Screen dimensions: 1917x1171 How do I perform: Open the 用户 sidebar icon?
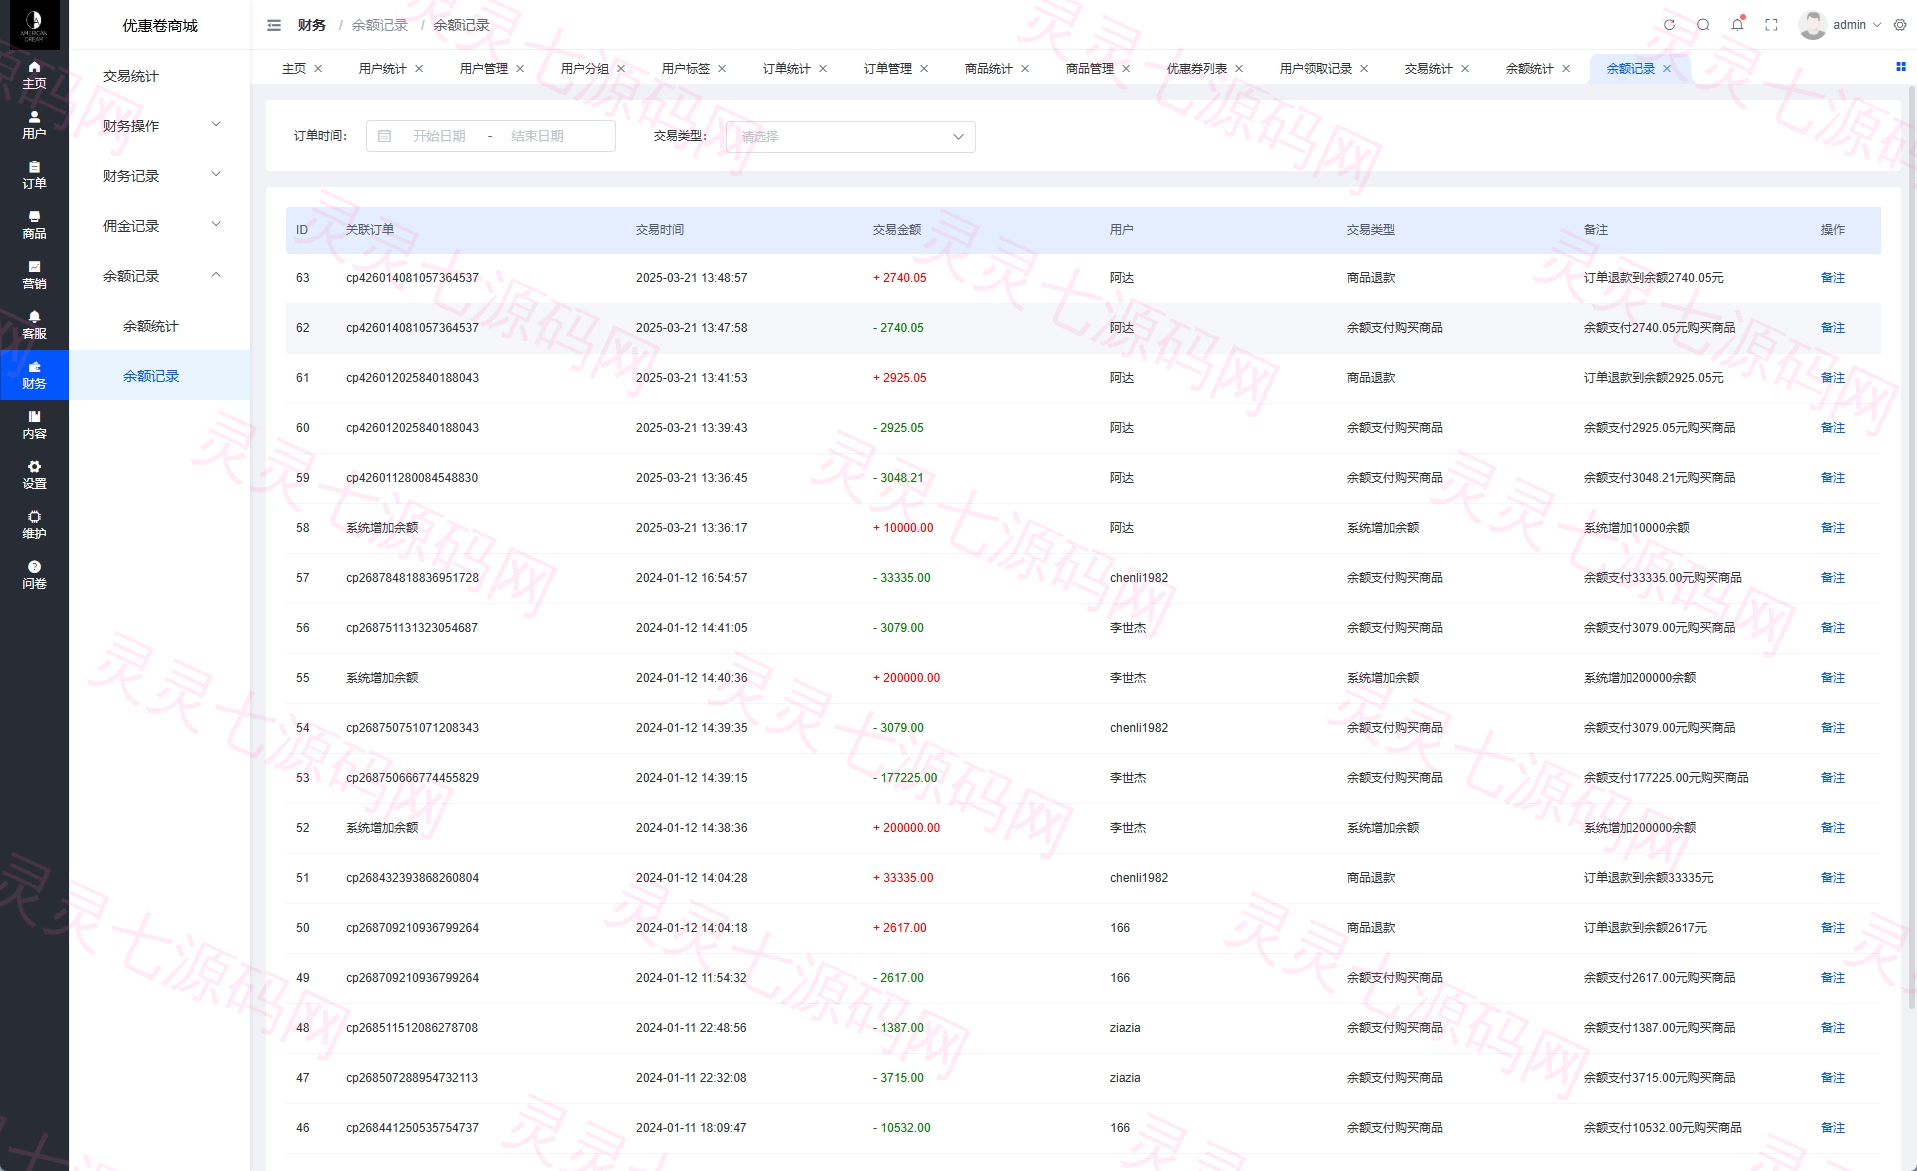(x=34, y=125)
